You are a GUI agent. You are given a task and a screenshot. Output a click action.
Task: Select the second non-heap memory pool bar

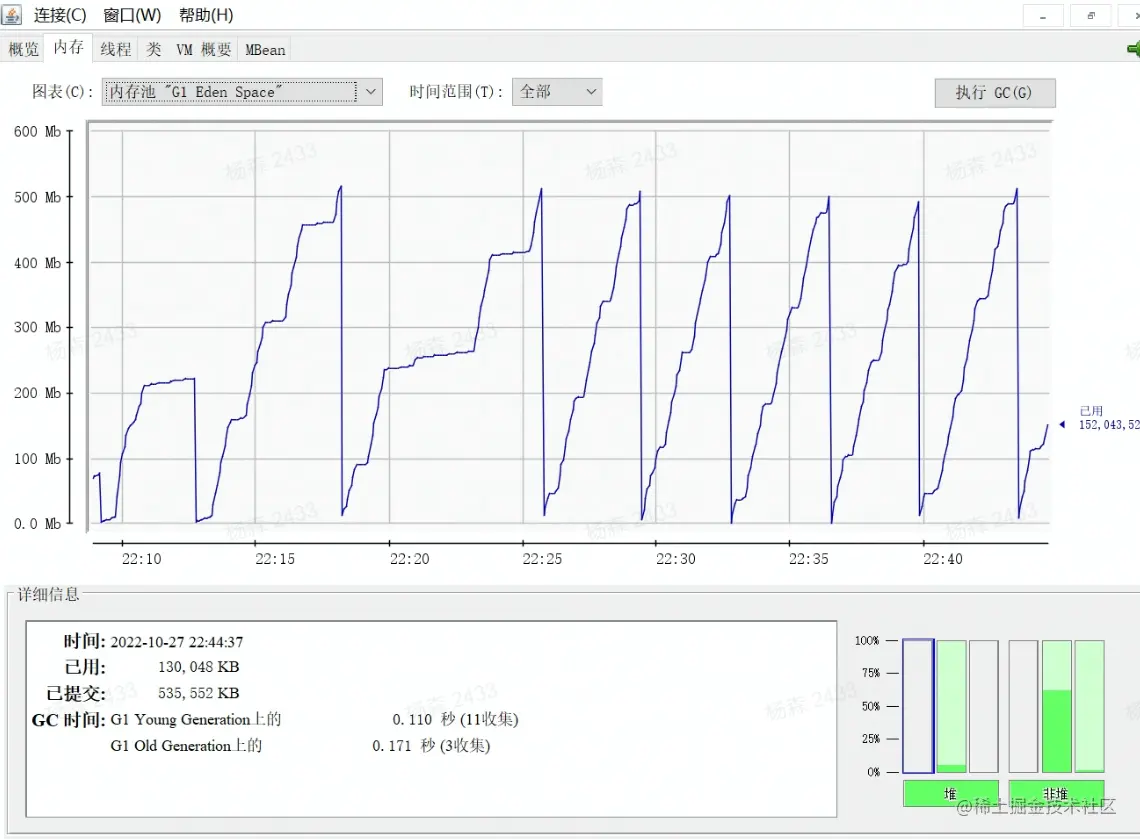coord(1056,706)
